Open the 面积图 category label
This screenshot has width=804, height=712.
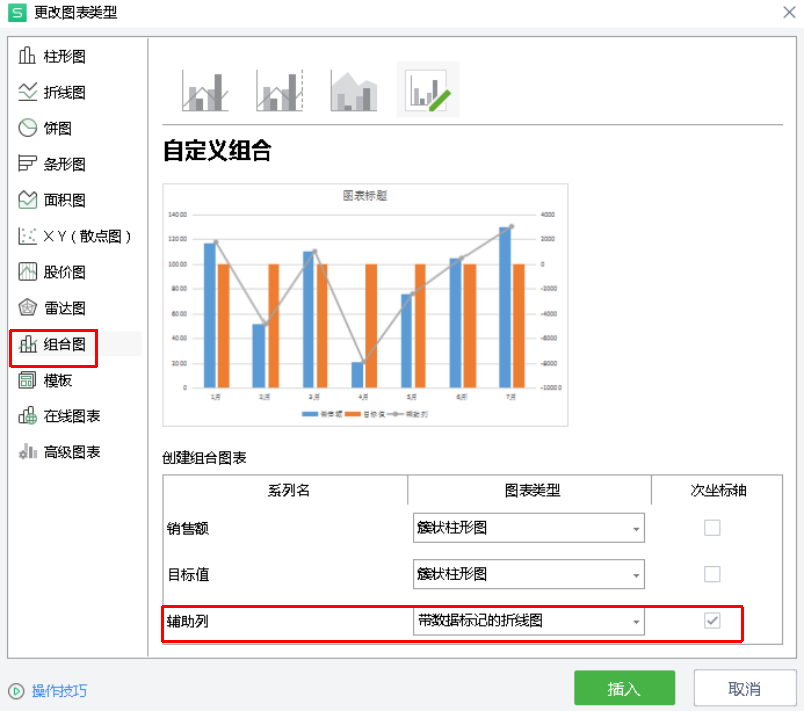pos(65,200)
